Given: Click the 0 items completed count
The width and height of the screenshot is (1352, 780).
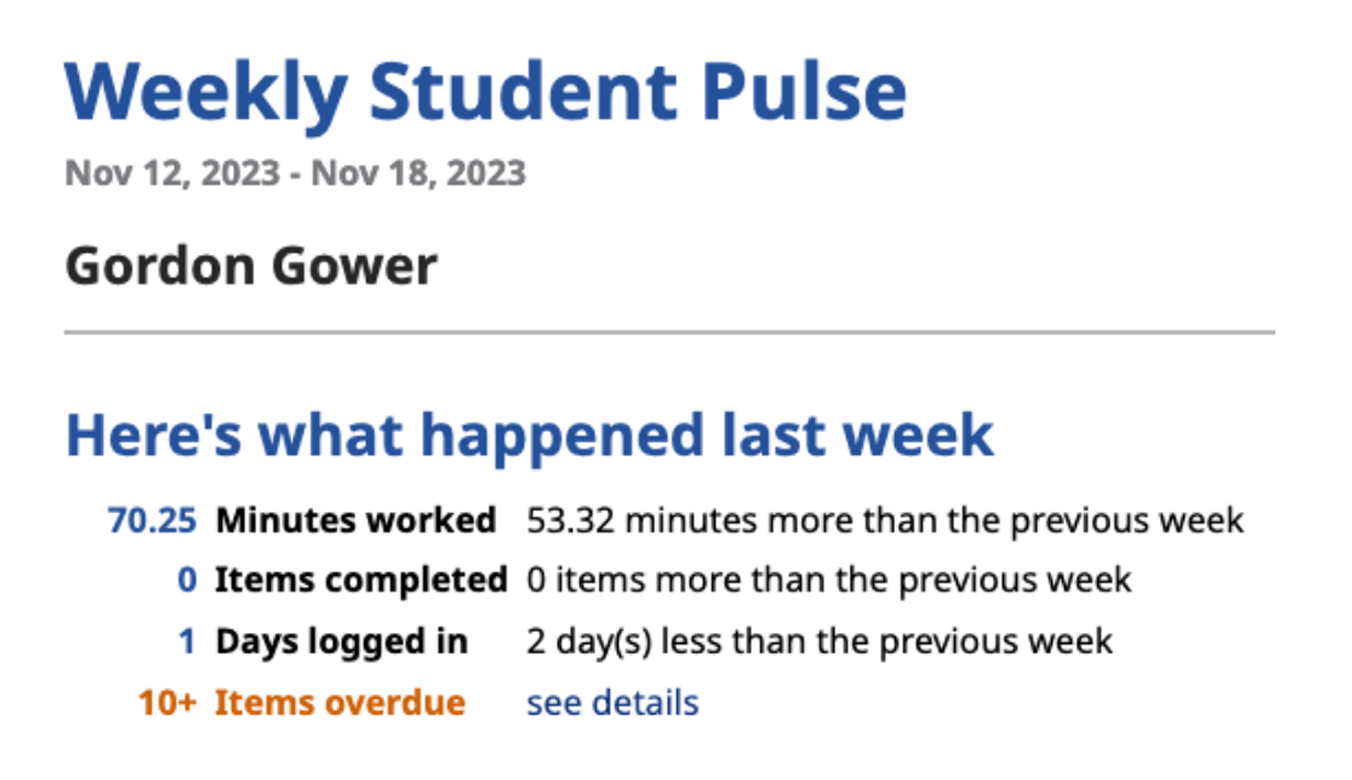Looking at the screenshot, I should coord(187,580).
